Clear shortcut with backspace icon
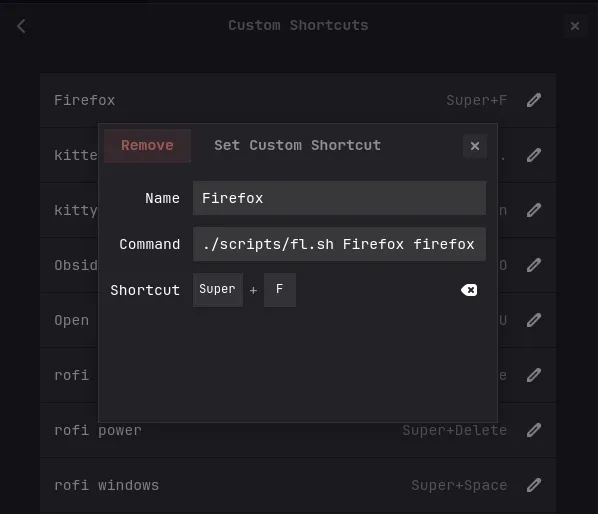The width and height of the screenshot is (598, 514). pyautogui.click(x=469, y=290)
